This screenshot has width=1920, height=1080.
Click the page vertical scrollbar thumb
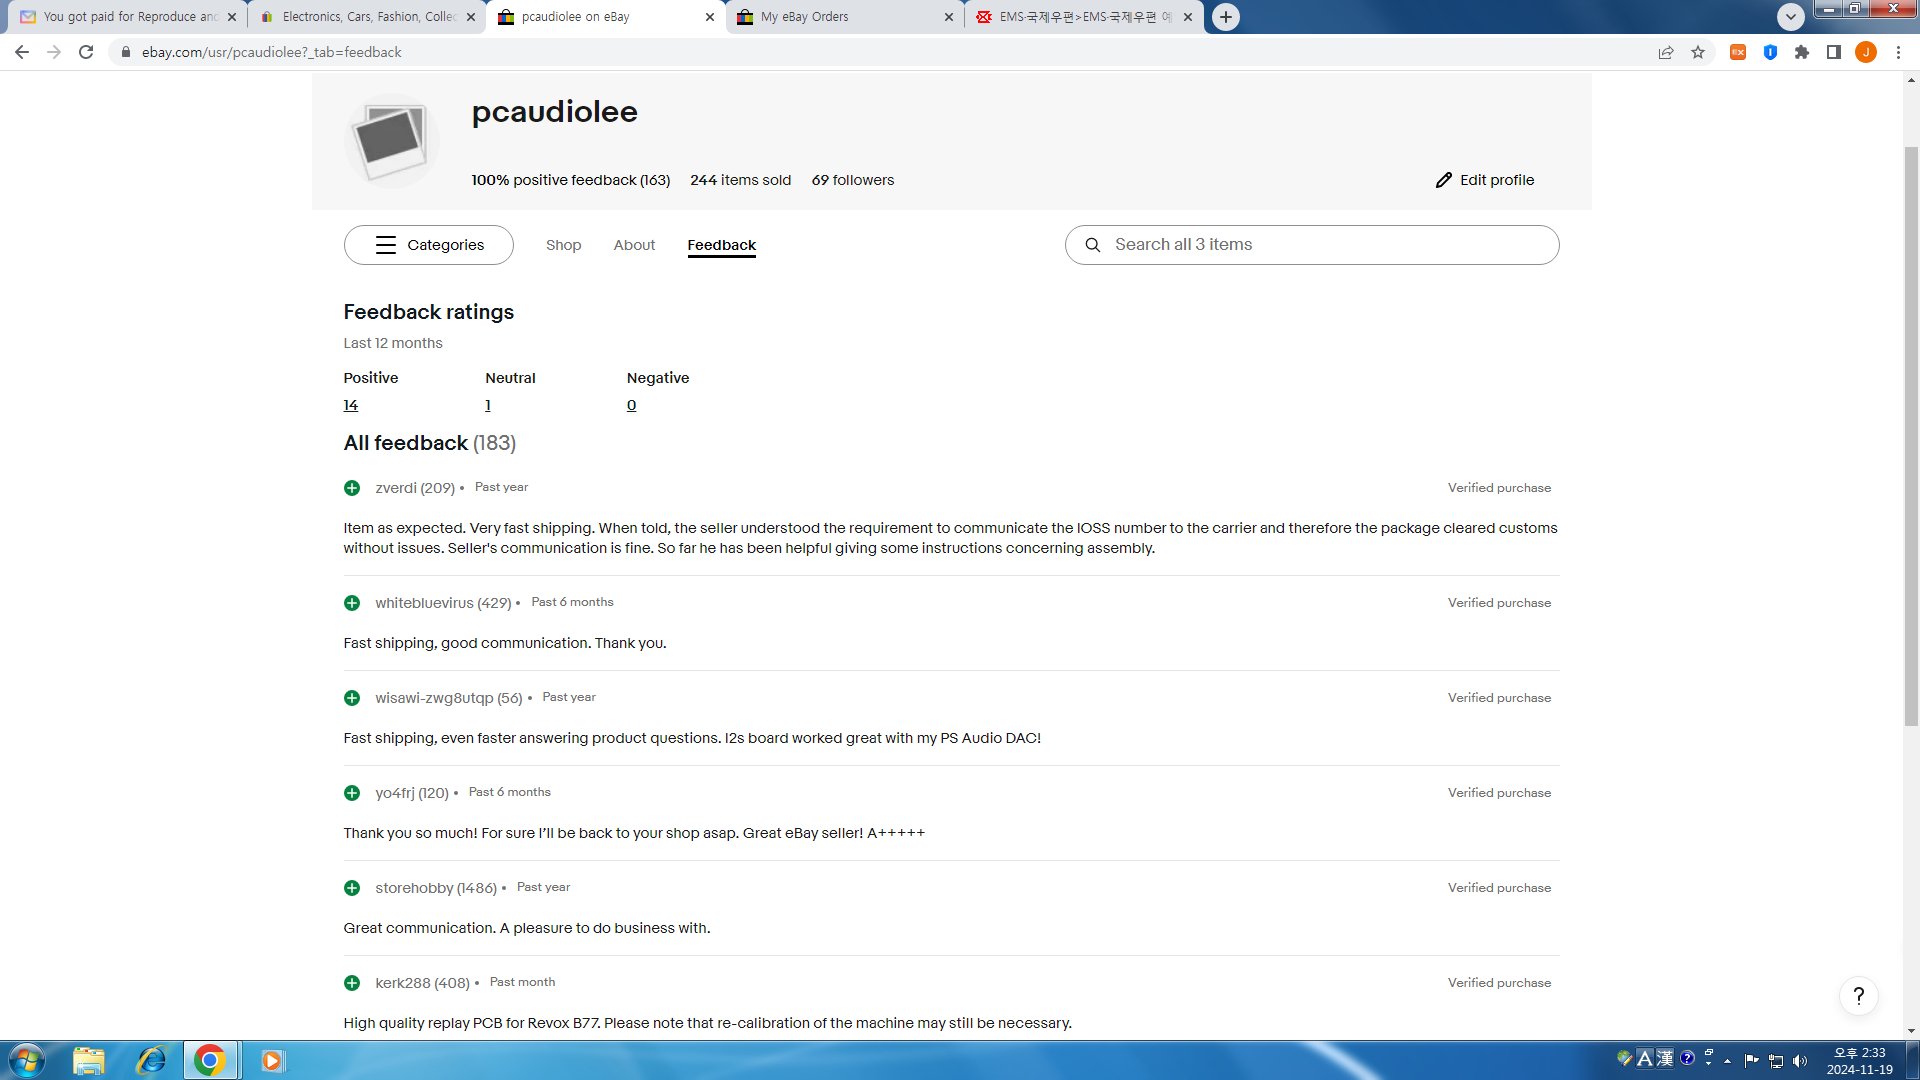(x=1911, y=435)
